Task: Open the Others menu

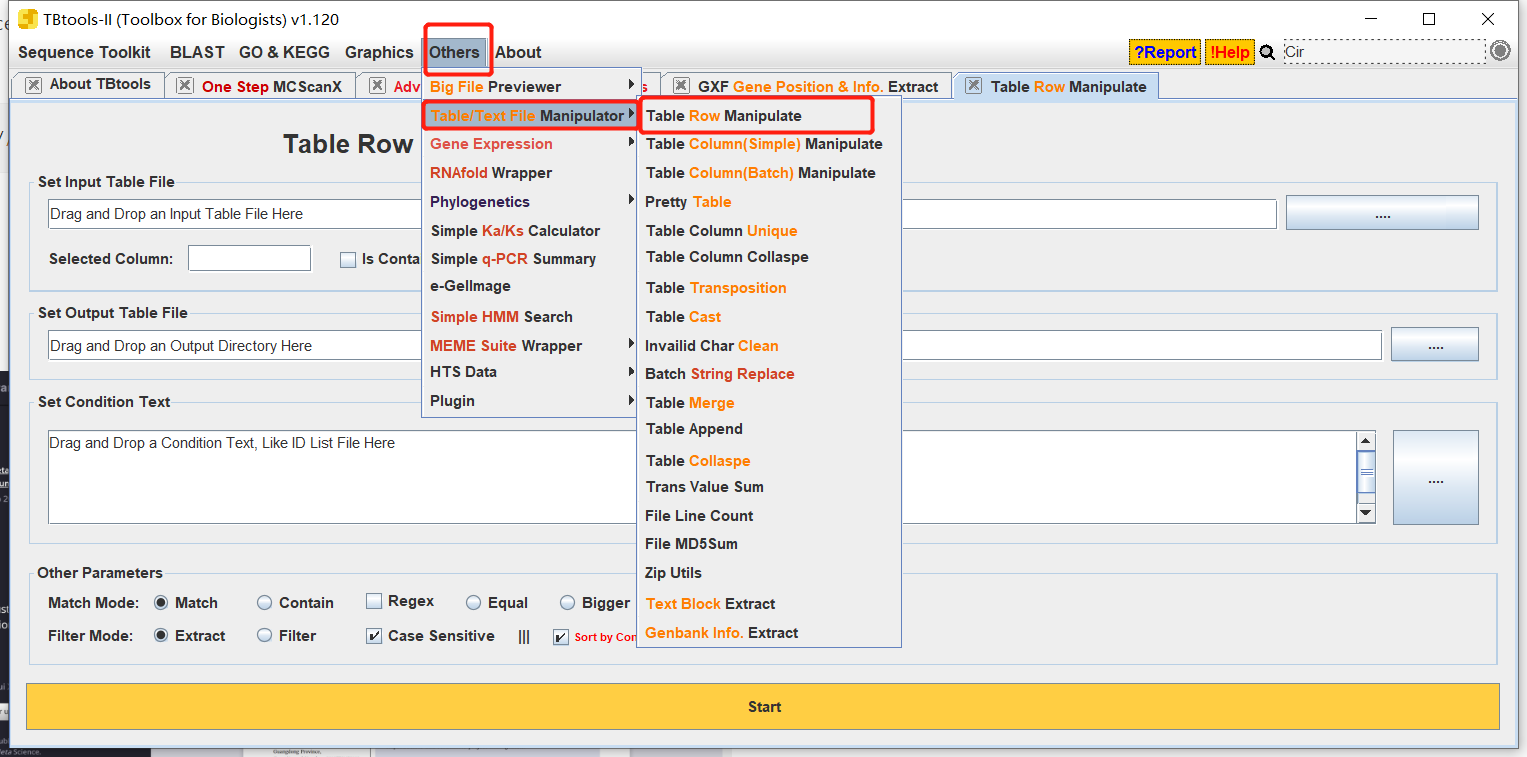Action: click(x=454, y=52)
